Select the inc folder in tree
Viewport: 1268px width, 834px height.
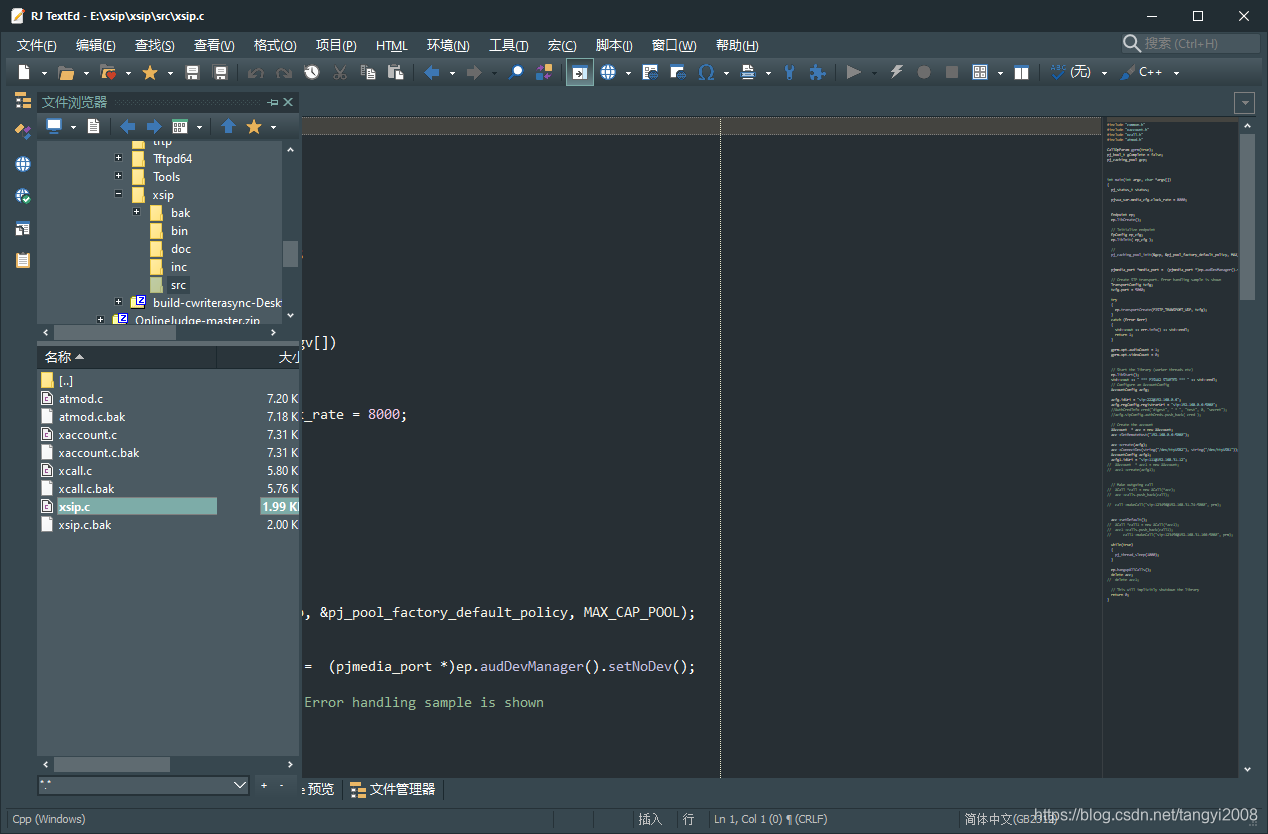179,267
